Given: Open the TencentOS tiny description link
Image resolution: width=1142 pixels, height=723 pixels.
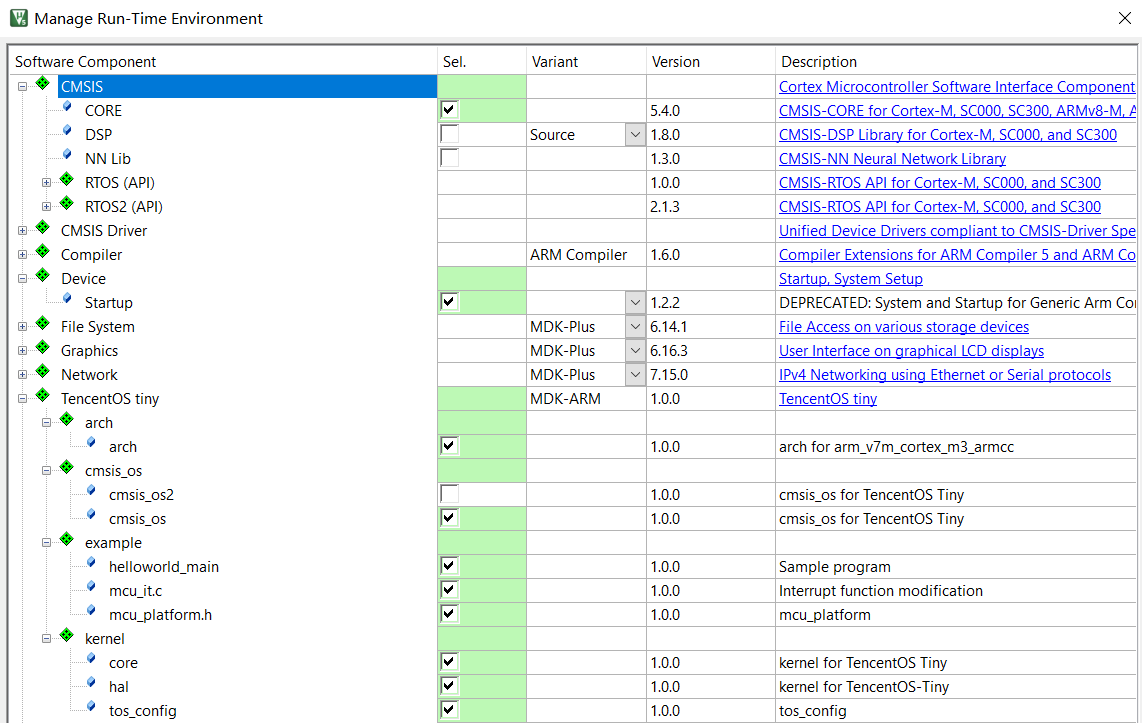Looking at the screenshot, I should [x=828, y=399].
